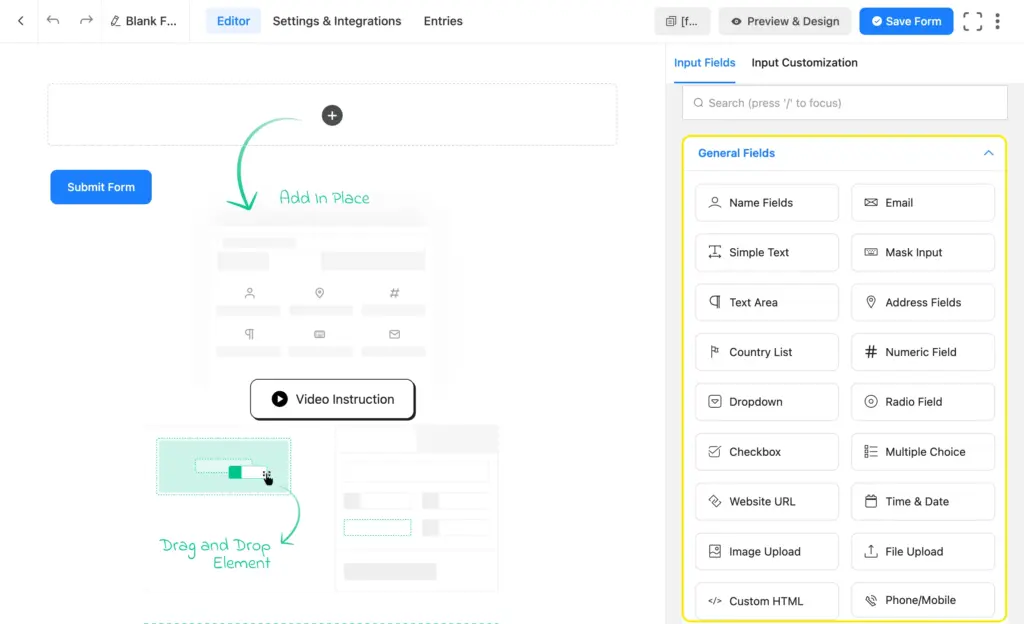Open Settings & Integrations

coord(336,21)
